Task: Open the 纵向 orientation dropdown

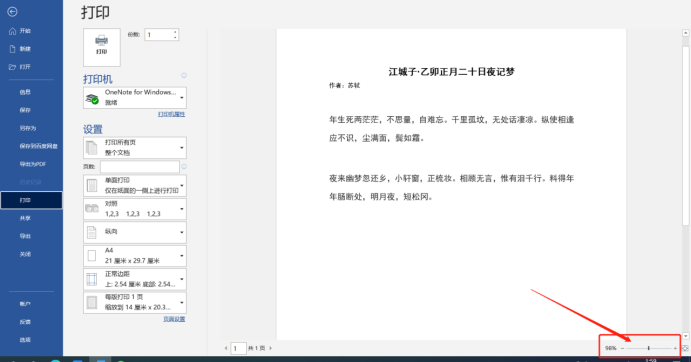Action: (135, 232)
